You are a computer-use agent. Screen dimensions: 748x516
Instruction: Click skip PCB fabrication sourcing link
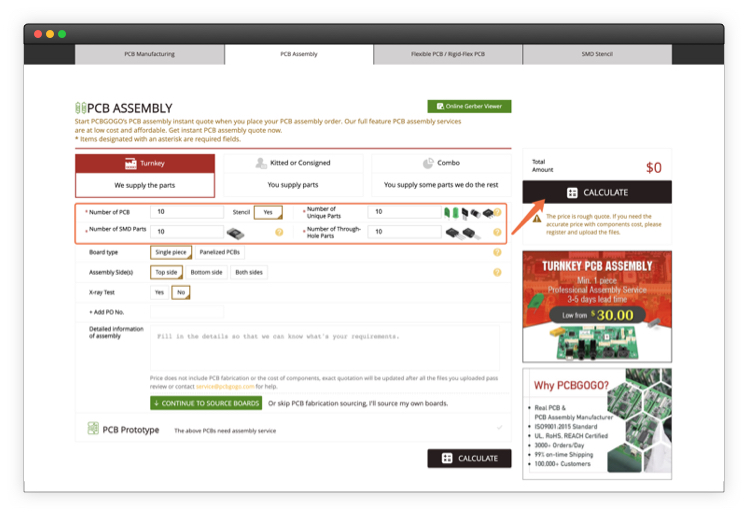coord(358,403)
